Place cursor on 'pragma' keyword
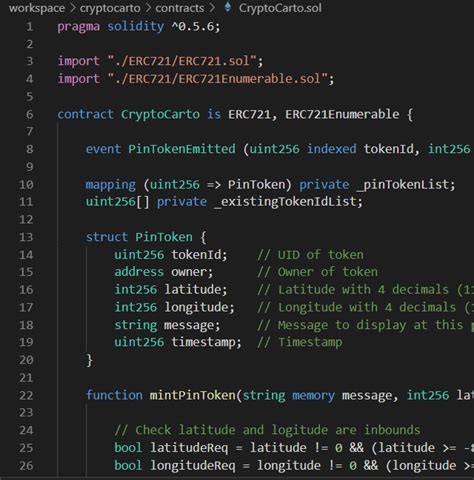The height and width of the screenshot is (480, 474). 78,27
